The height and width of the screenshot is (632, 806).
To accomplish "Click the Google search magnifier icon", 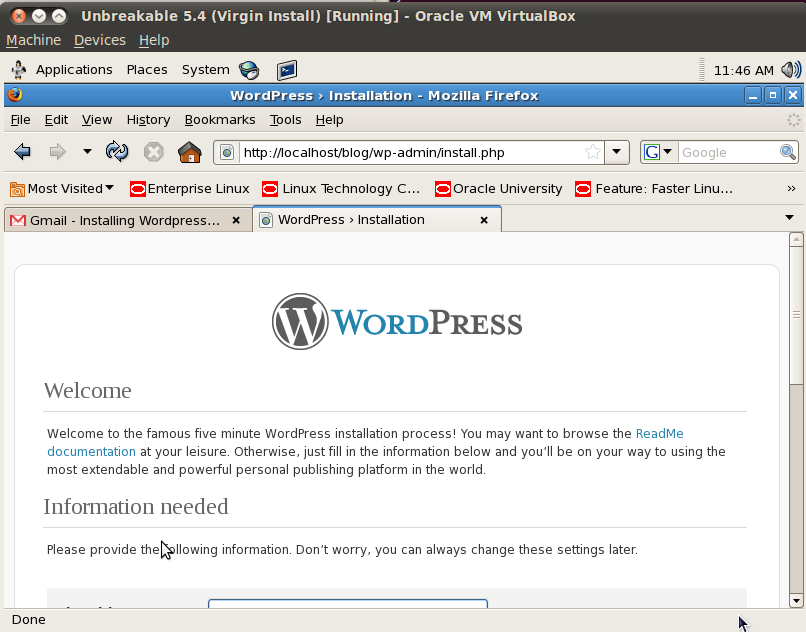I will click(787, 152).
